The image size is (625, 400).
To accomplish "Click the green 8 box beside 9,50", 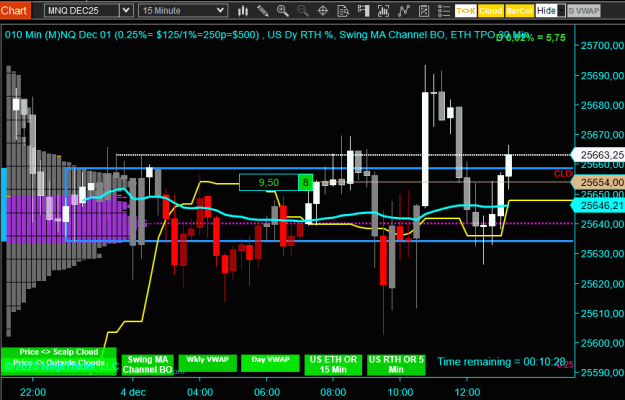I will [306, 182].
